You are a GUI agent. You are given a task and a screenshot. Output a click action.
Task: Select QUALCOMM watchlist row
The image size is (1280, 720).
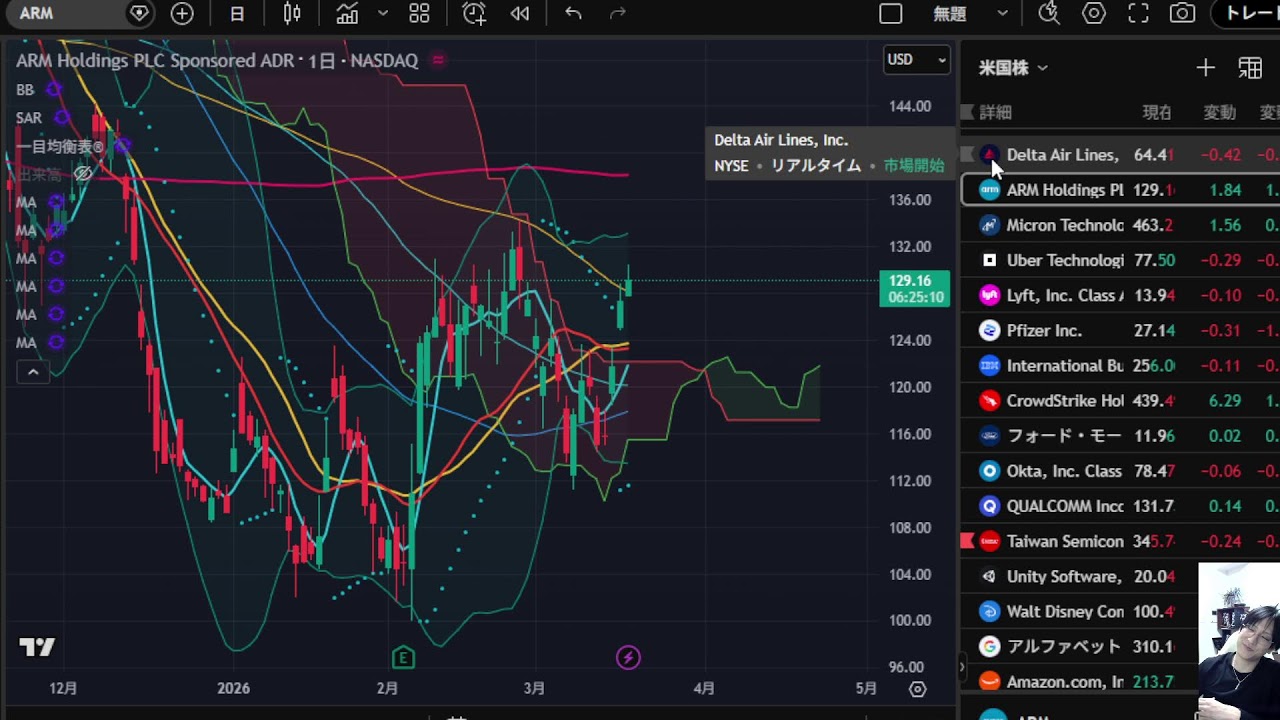tap(1120, 506)
